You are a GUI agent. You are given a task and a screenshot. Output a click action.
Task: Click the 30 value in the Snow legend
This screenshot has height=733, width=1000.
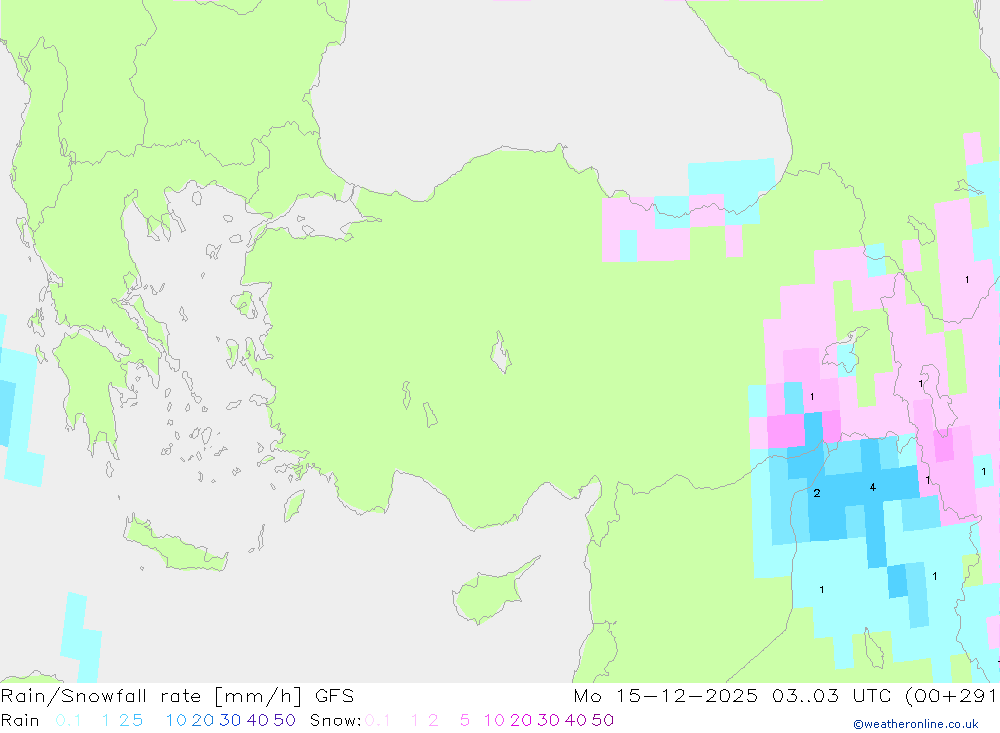click(548, 720)
